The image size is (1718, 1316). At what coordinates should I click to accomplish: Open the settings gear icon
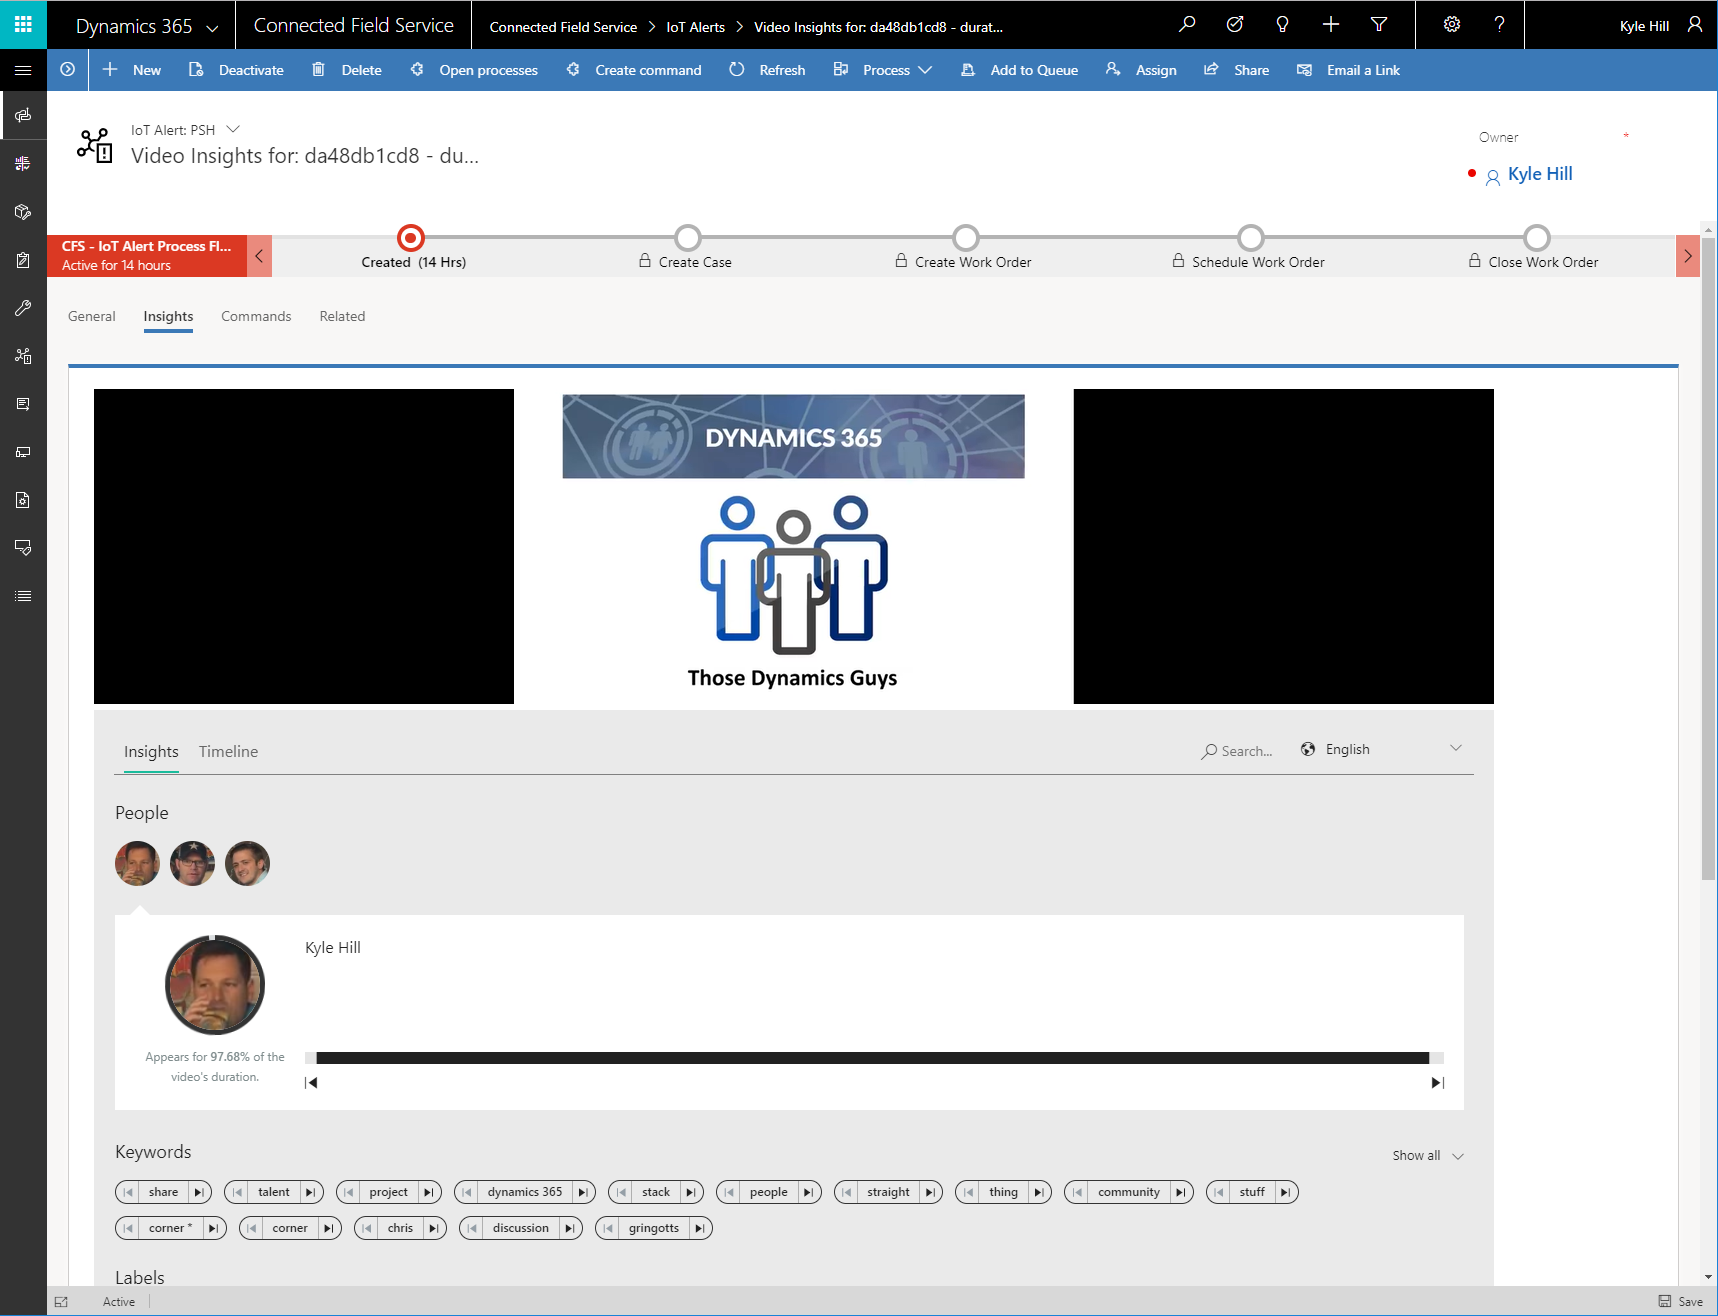pyautogui.click(x=1452, y=25)
